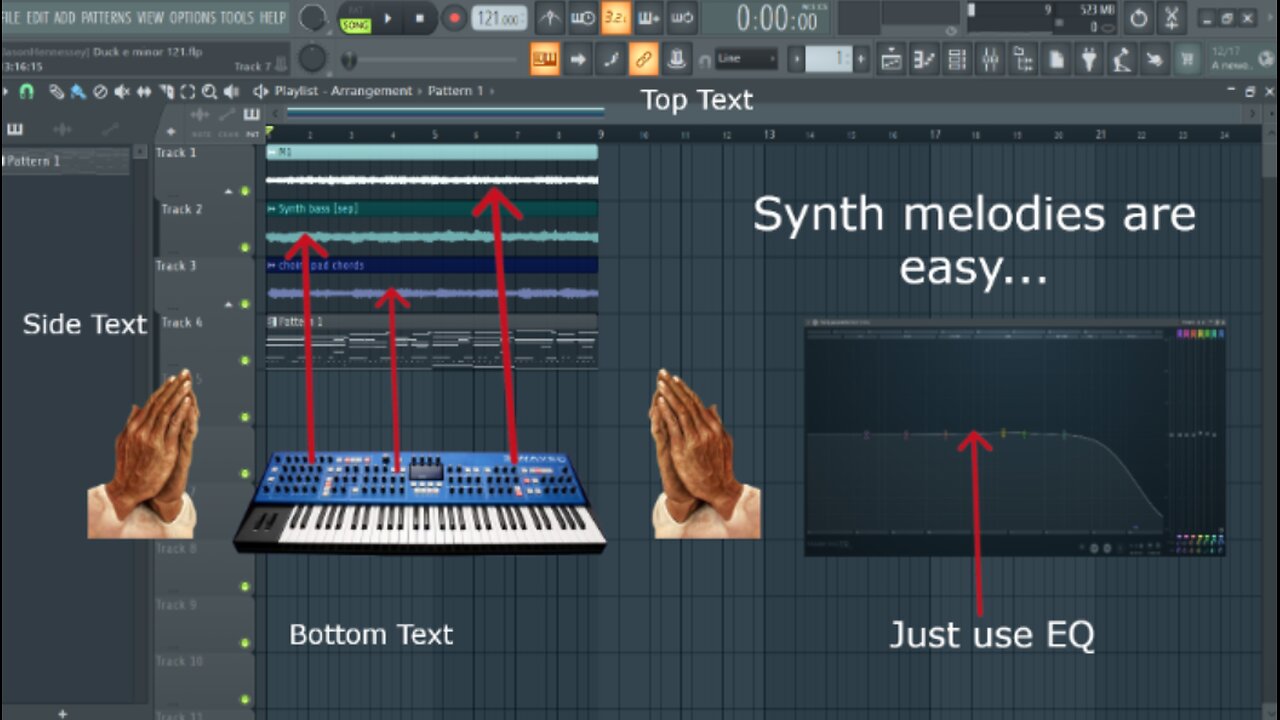
Task: Arm recording with the red record button
Action: [x=455, y=18]
